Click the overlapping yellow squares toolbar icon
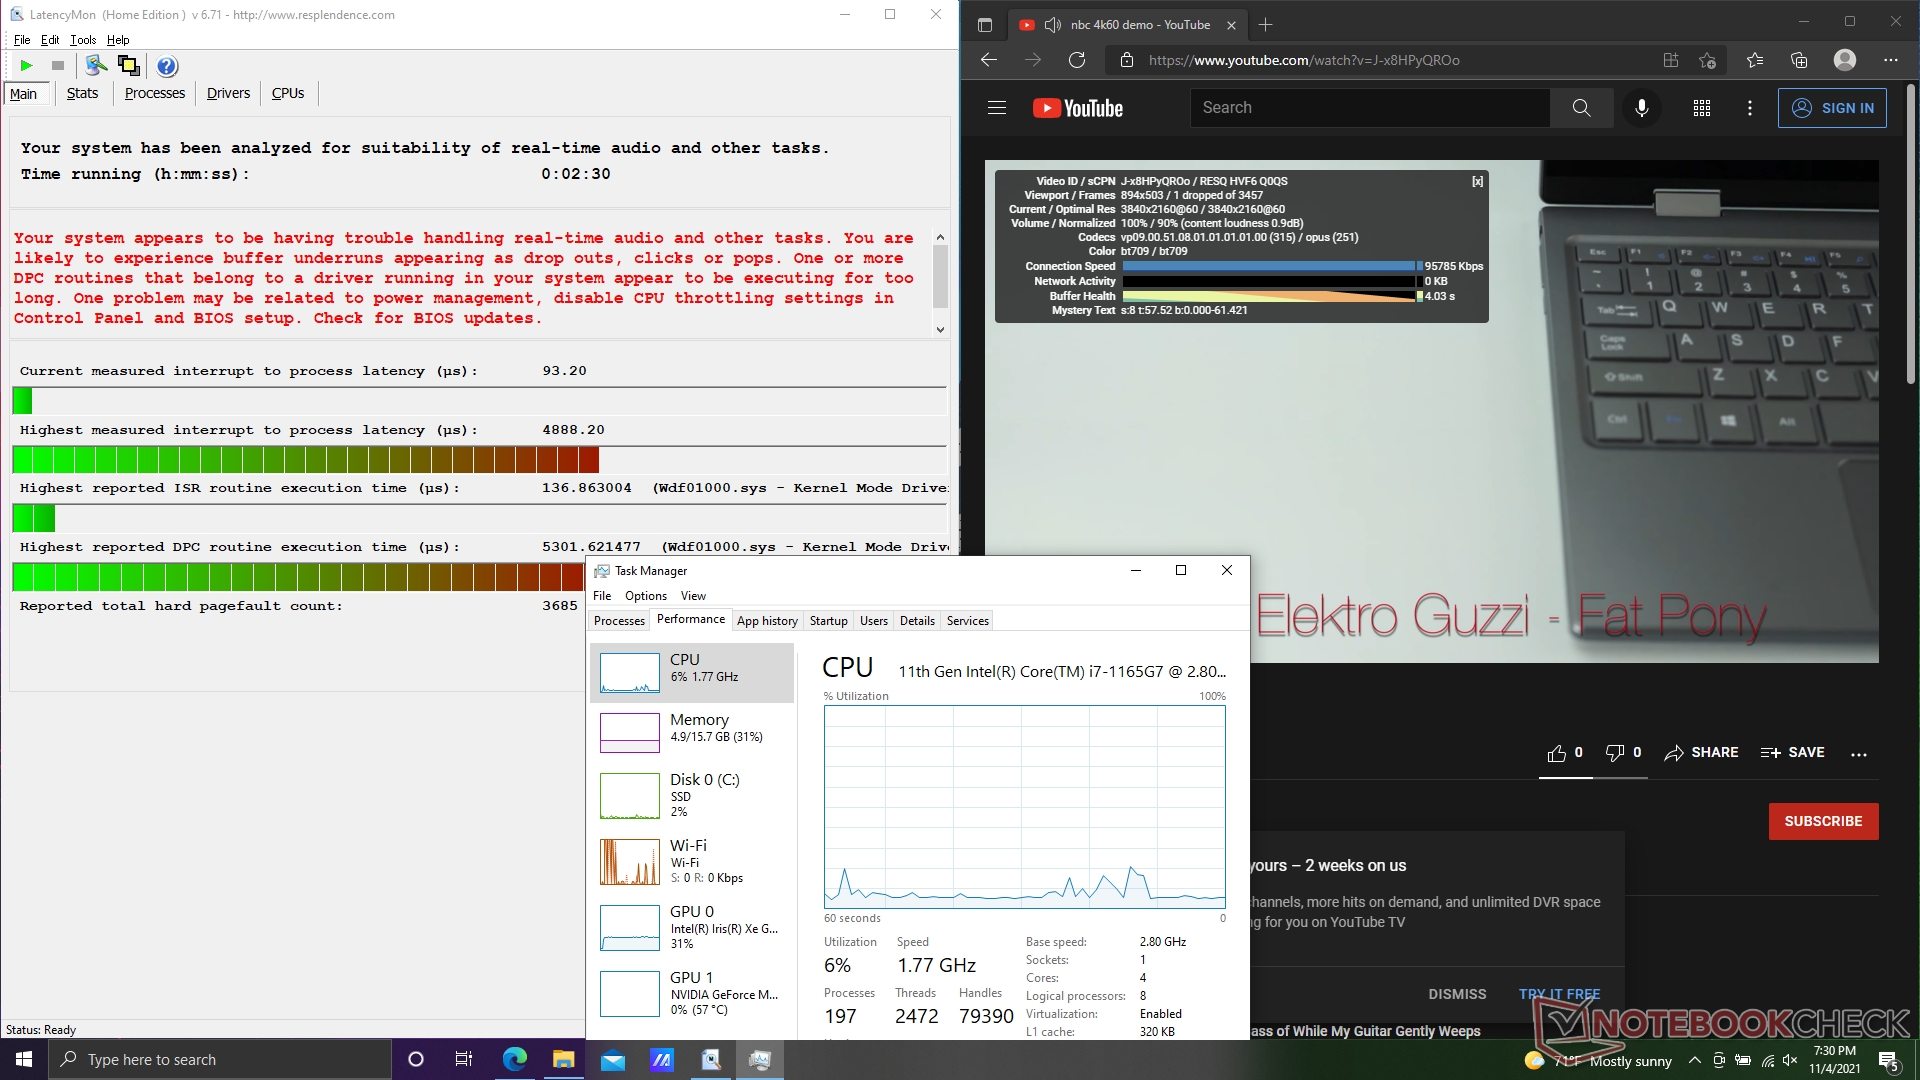This screenshot has height=1080, width=1920. [128, 66]
